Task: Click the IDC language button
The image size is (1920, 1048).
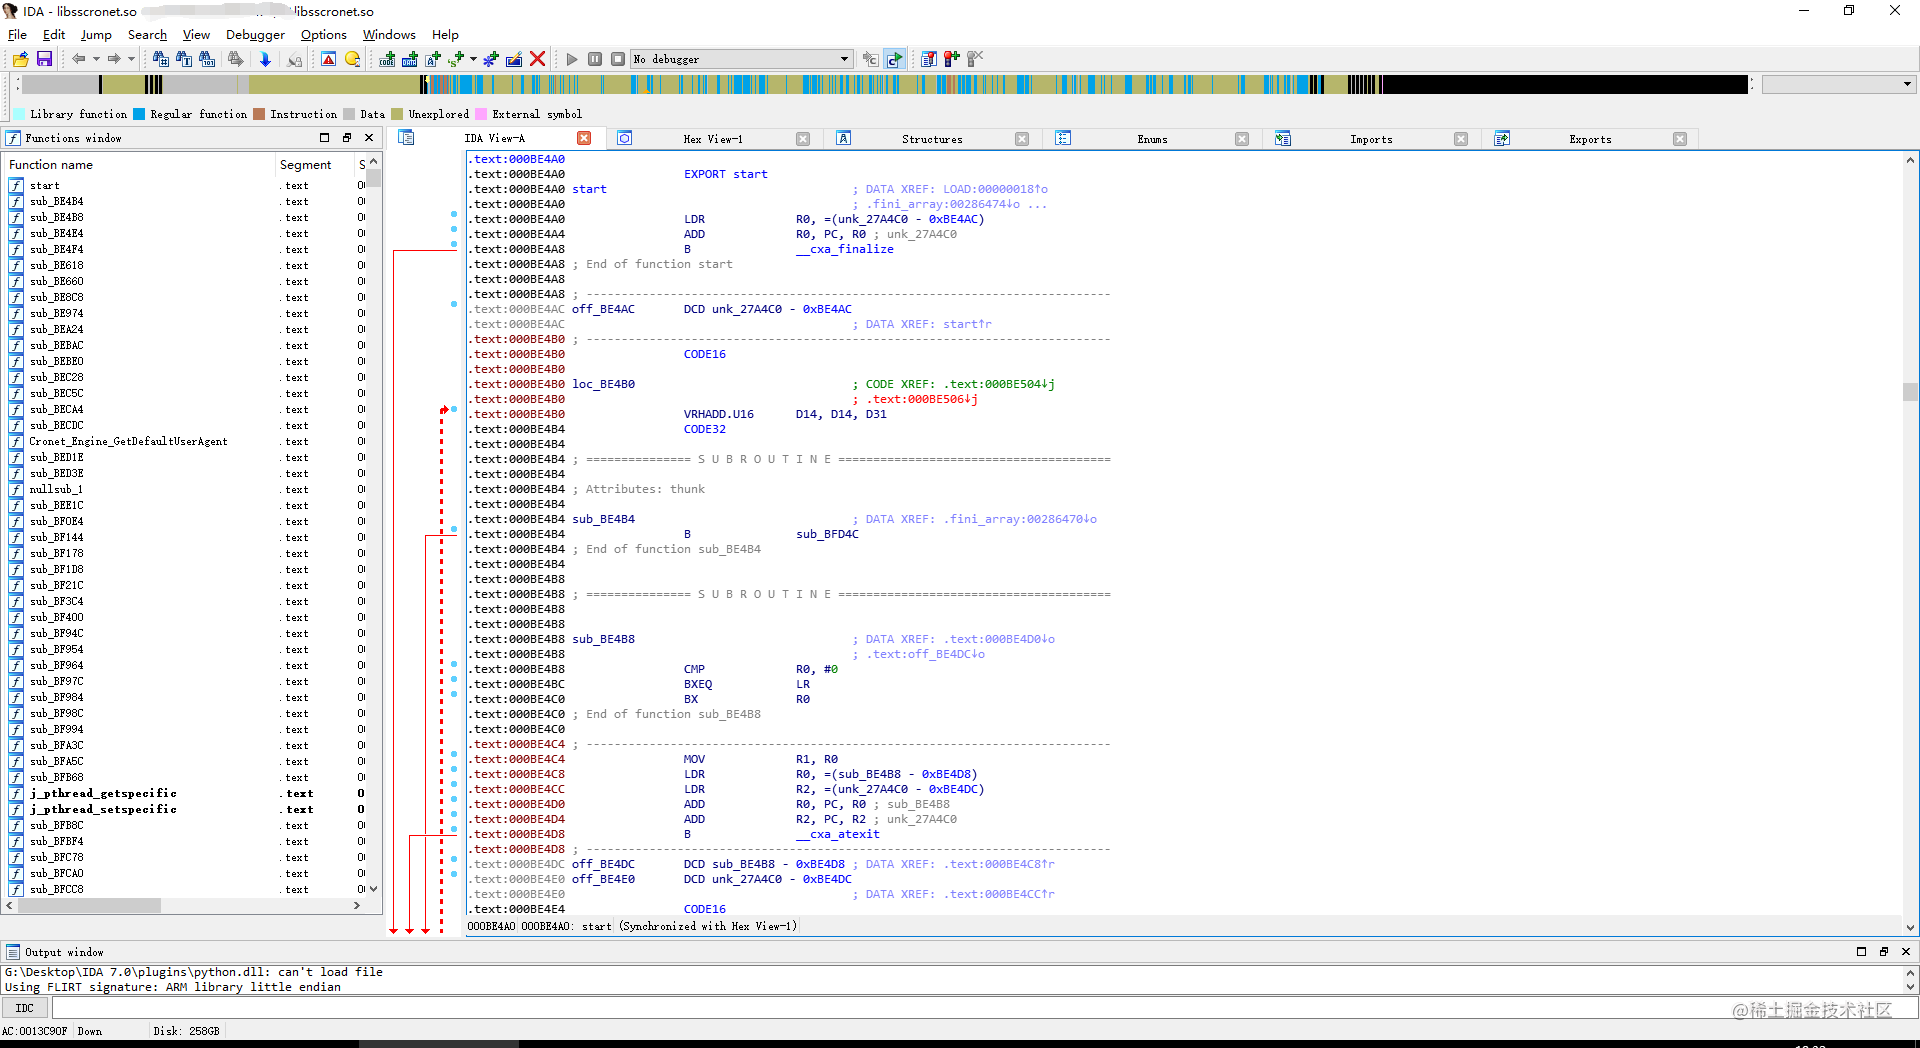Action: [25, 1008]
